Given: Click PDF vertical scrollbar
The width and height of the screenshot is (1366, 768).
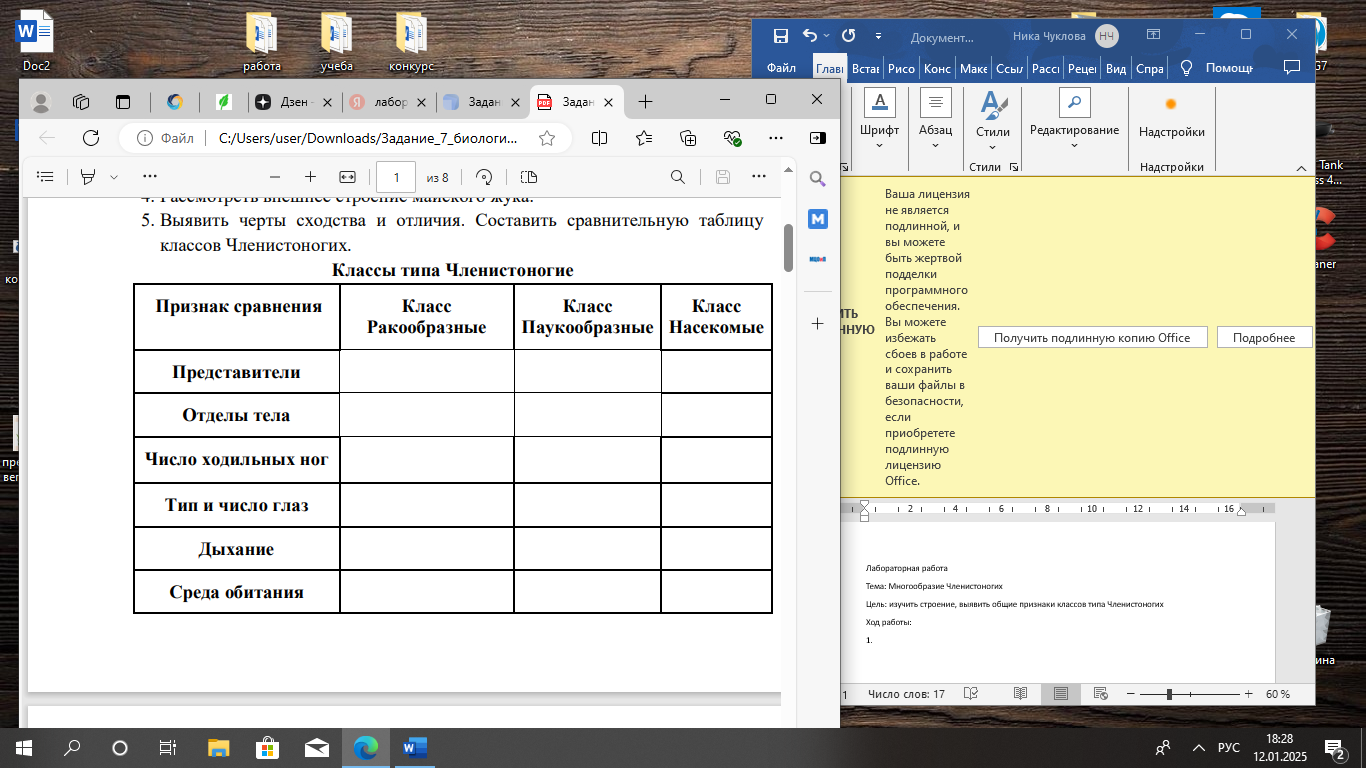Looking at the screenshot, I should (788, 247).
